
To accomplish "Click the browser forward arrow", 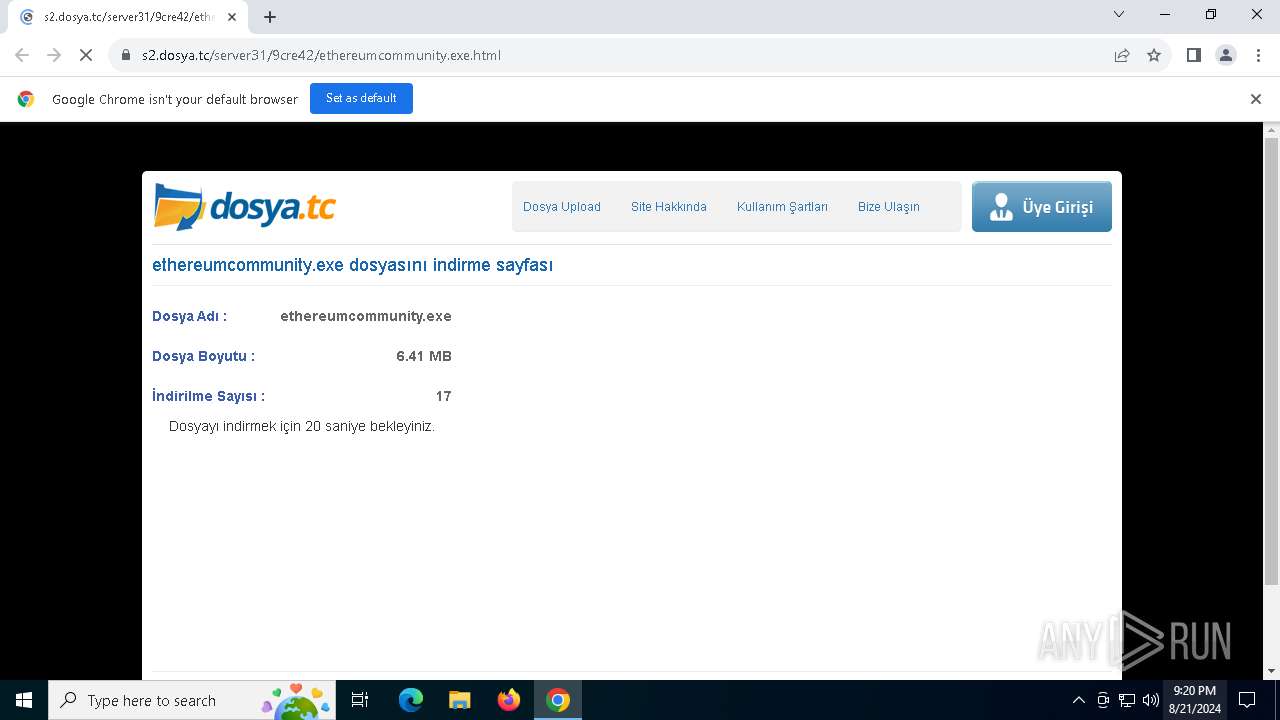I will [54, 55].
